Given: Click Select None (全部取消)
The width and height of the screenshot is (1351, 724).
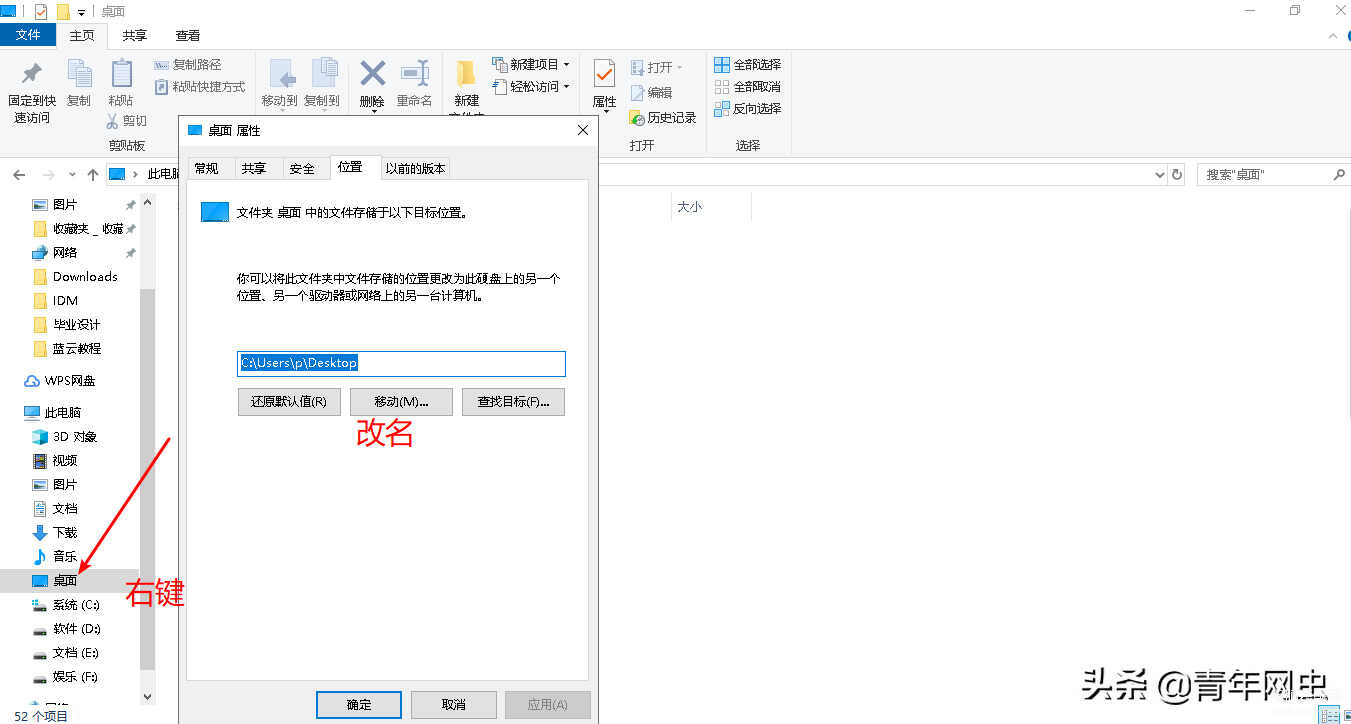Looking at the screenshot, I should 748,87.
